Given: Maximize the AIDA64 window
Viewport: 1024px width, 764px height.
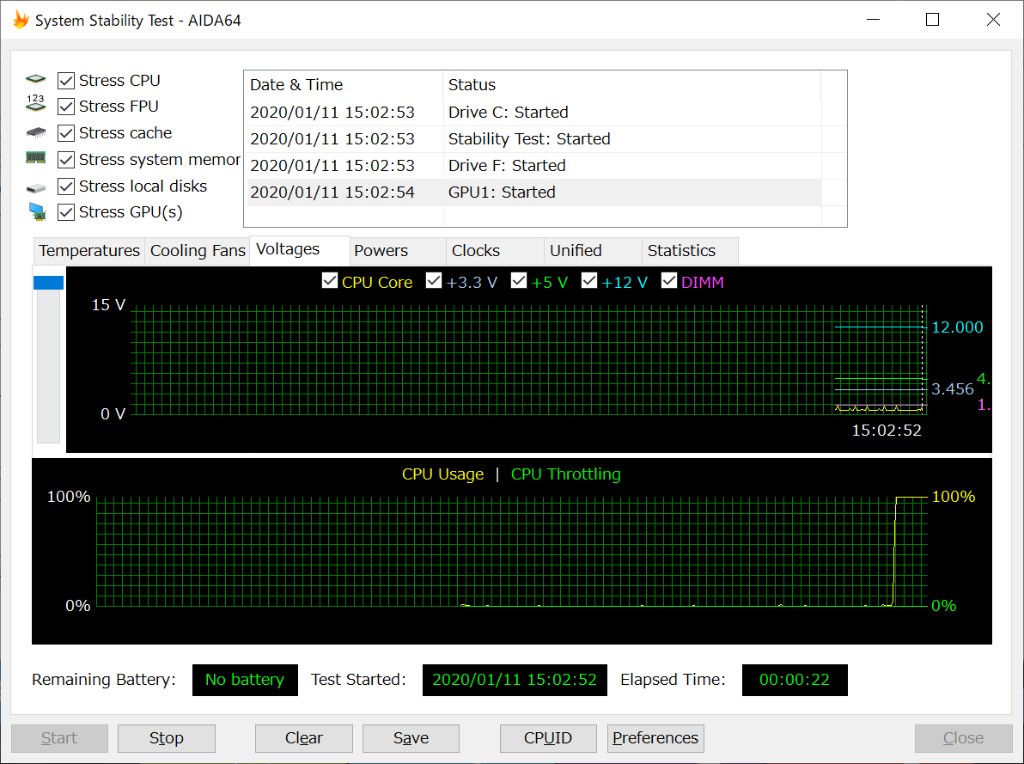Looking at the screenshot, I should pyautogui.click(x=933, y=20).
